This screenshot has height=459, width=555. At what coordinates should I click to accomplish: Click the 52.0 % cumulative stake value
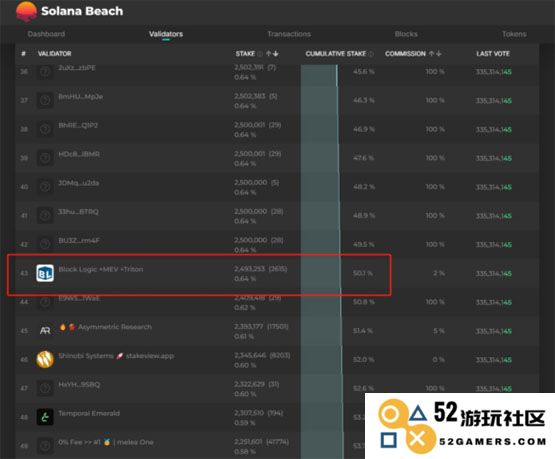[x=364, y=360]
